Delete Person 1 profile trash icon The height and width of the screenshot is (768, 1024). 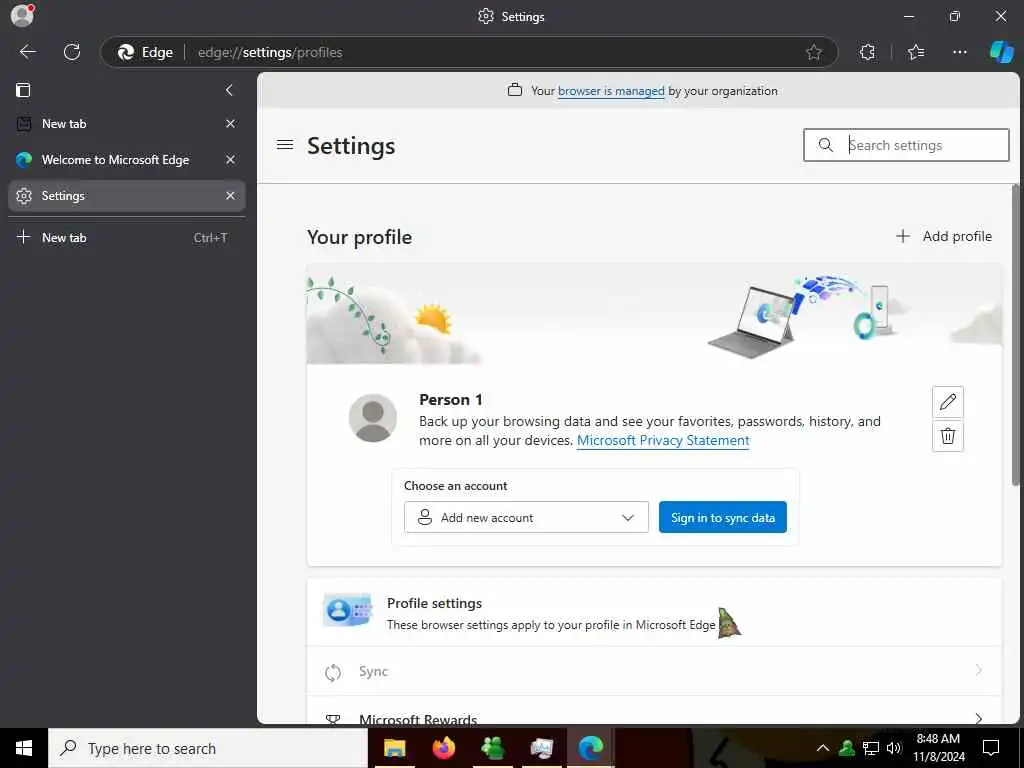click(x=948, y=436)
